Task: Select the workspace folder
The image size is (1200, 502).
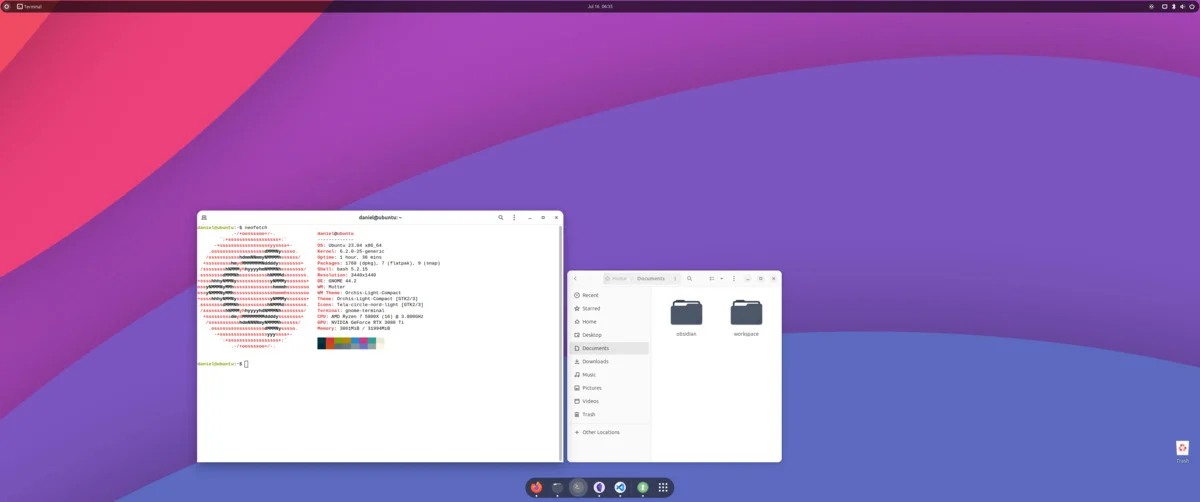Action: pyautogui.click(x=746, y=317)
